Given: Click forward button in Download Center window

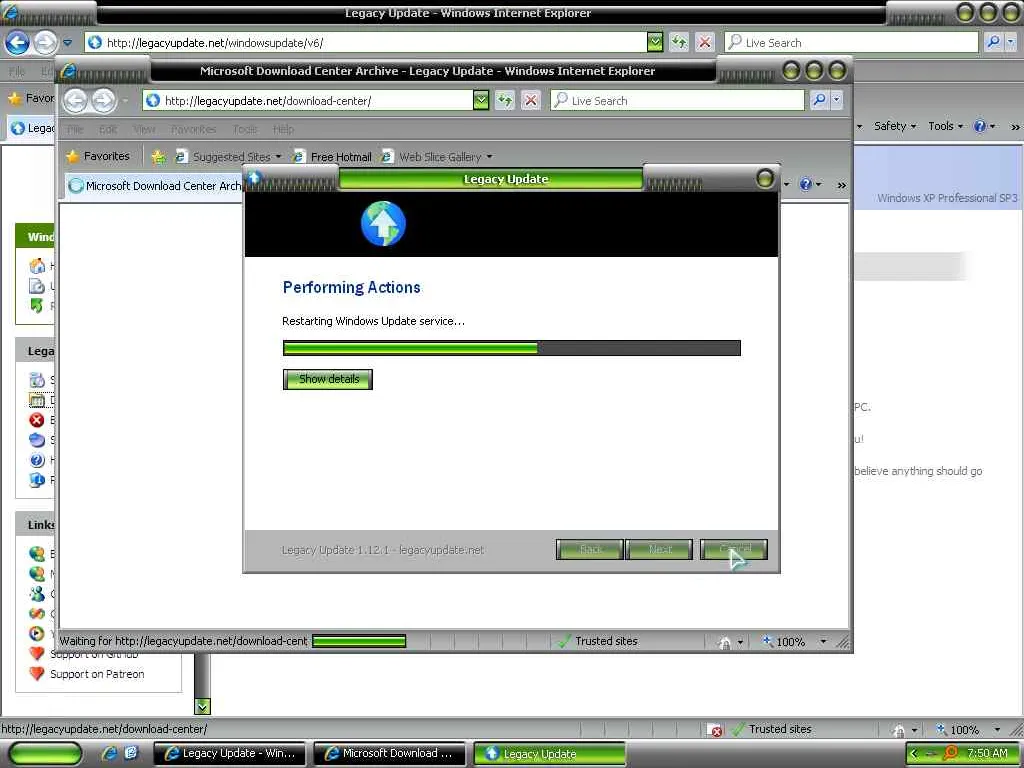Looking at the screenshot, I should 103,101.
